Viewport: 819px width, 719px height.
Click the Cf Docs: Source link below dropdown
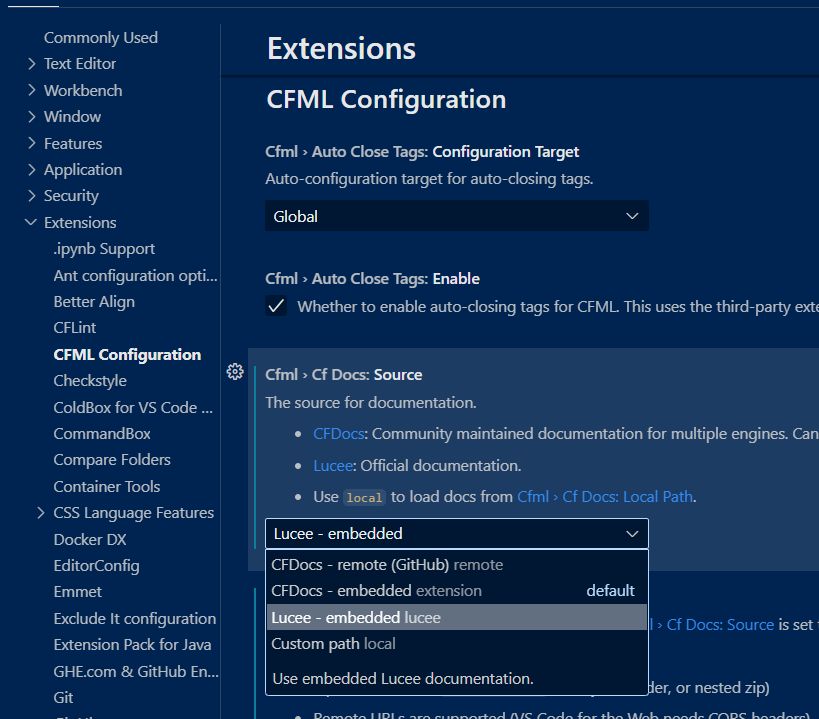(x=720, y=624)
